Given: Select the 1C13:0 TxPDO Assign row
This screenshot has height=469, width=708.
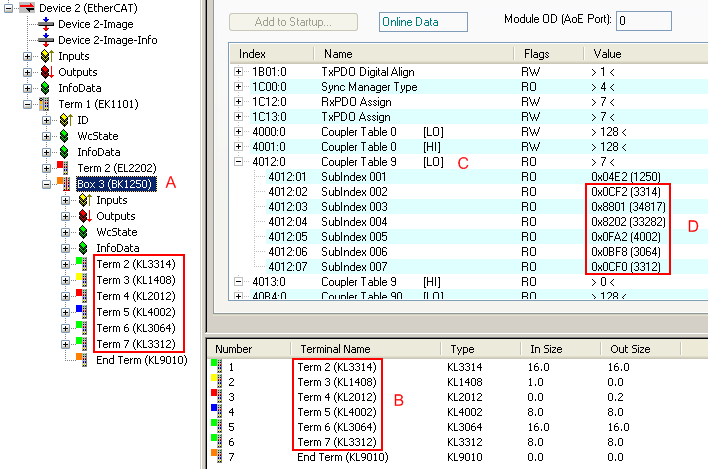Looking at the screenshot, I should 470,117.
